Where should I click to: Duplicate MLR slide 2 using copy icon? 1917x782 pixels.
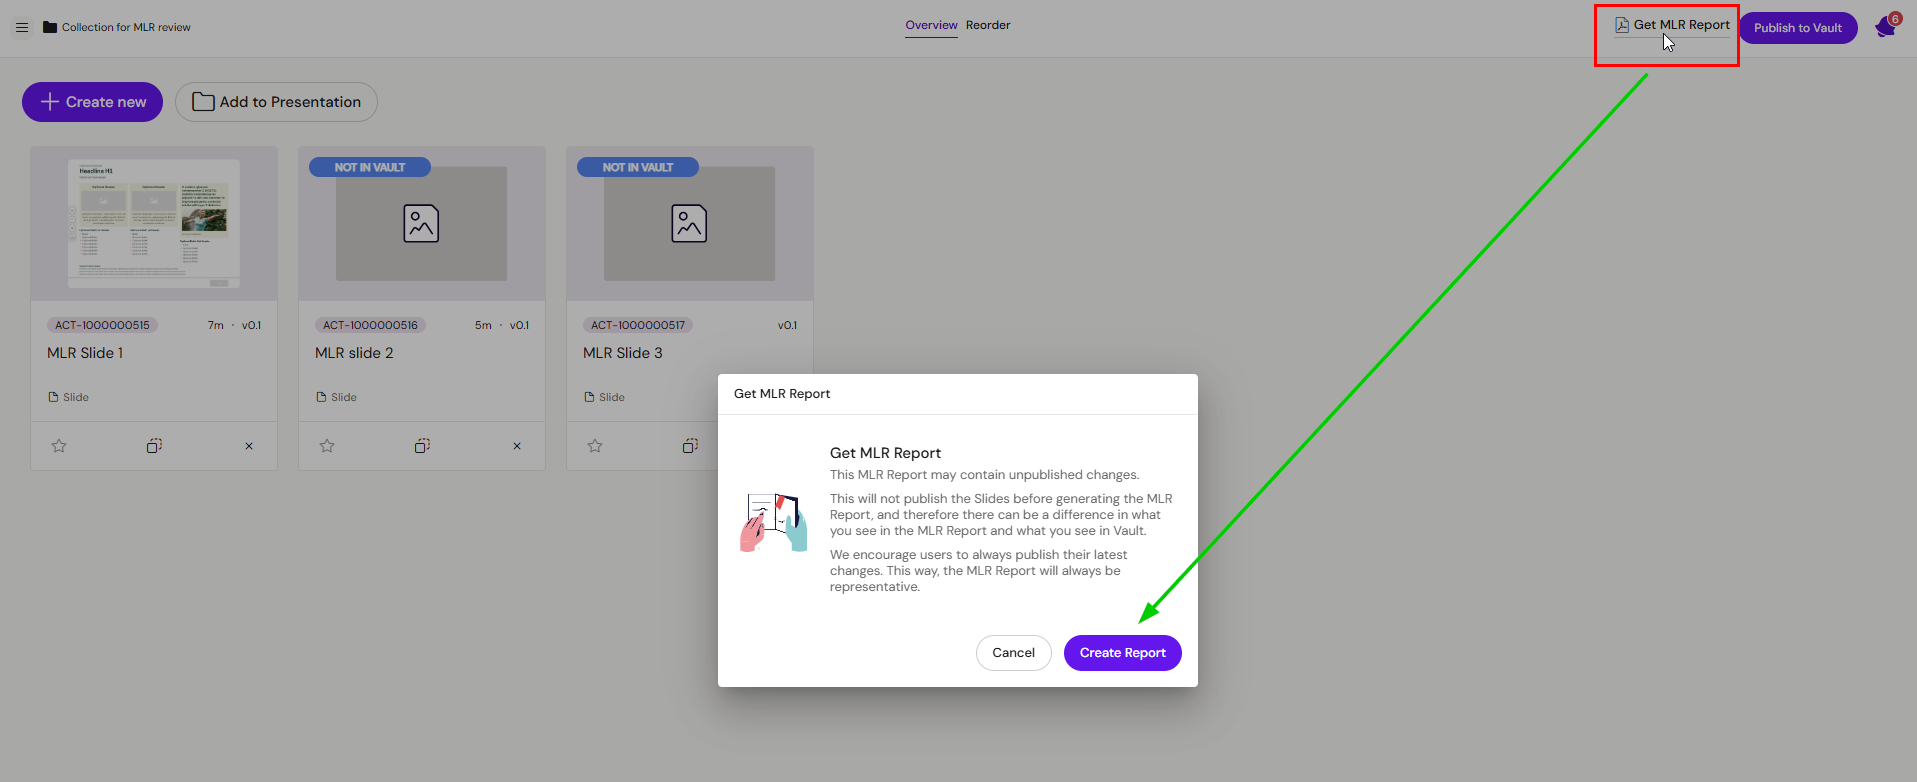coord(422,446)
